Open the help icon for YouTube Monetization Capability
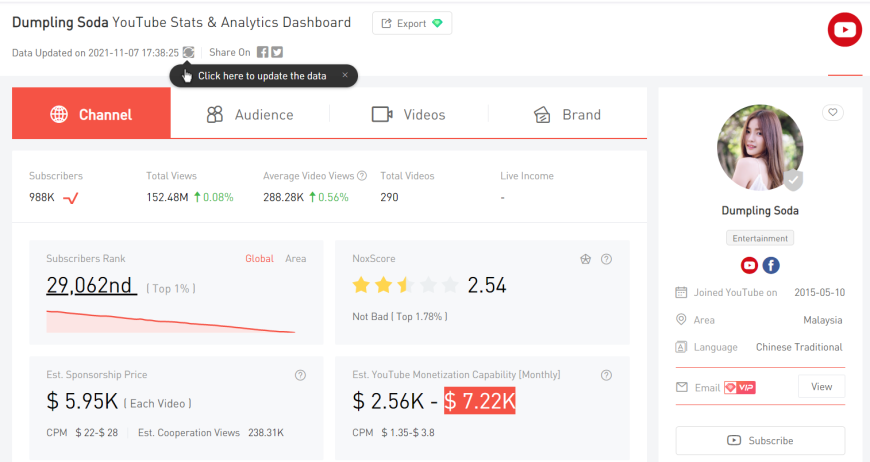870x462 pixels. coord(606,375)
